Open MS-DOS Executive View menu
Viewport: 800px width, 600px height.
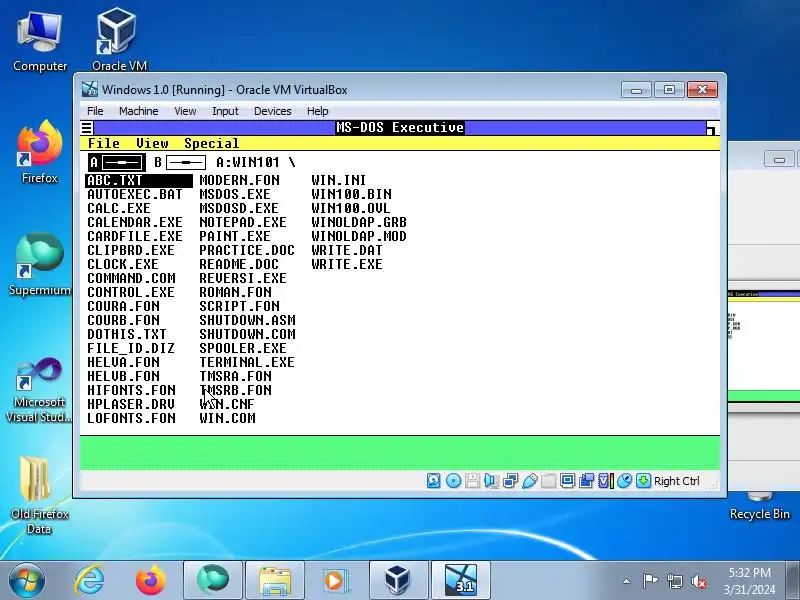[x=152, y=143]
